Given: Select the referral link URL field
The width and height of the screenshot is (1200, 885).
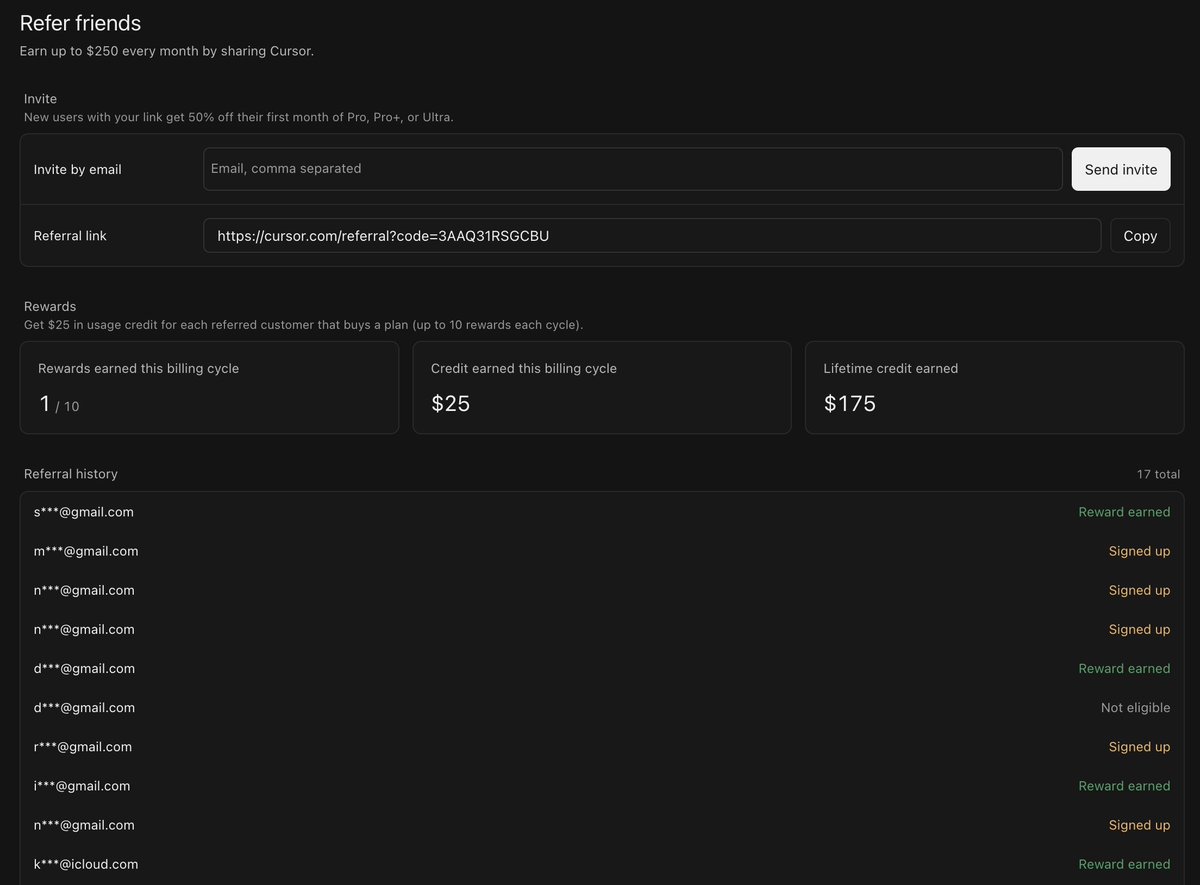Looking at the screenshot, I should pos(652,236).
